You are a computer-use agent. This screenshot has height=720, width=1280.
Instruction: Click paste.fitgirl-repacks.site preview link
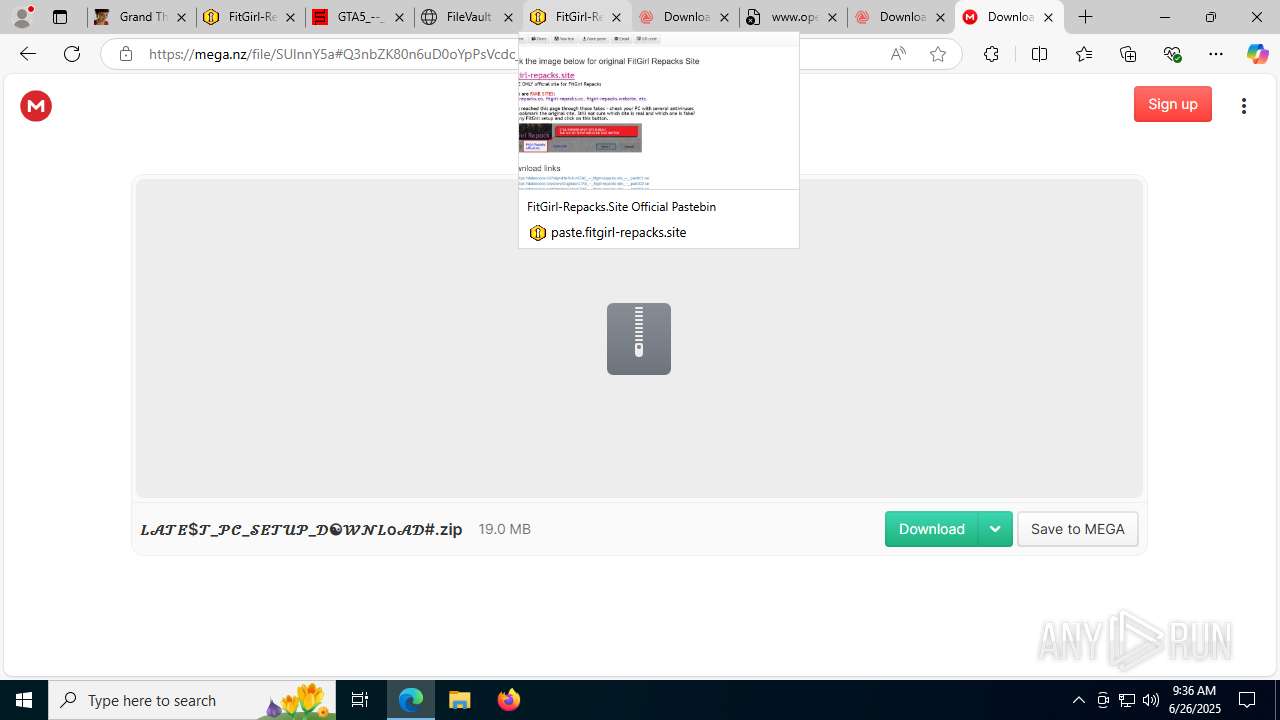(618, 232)
